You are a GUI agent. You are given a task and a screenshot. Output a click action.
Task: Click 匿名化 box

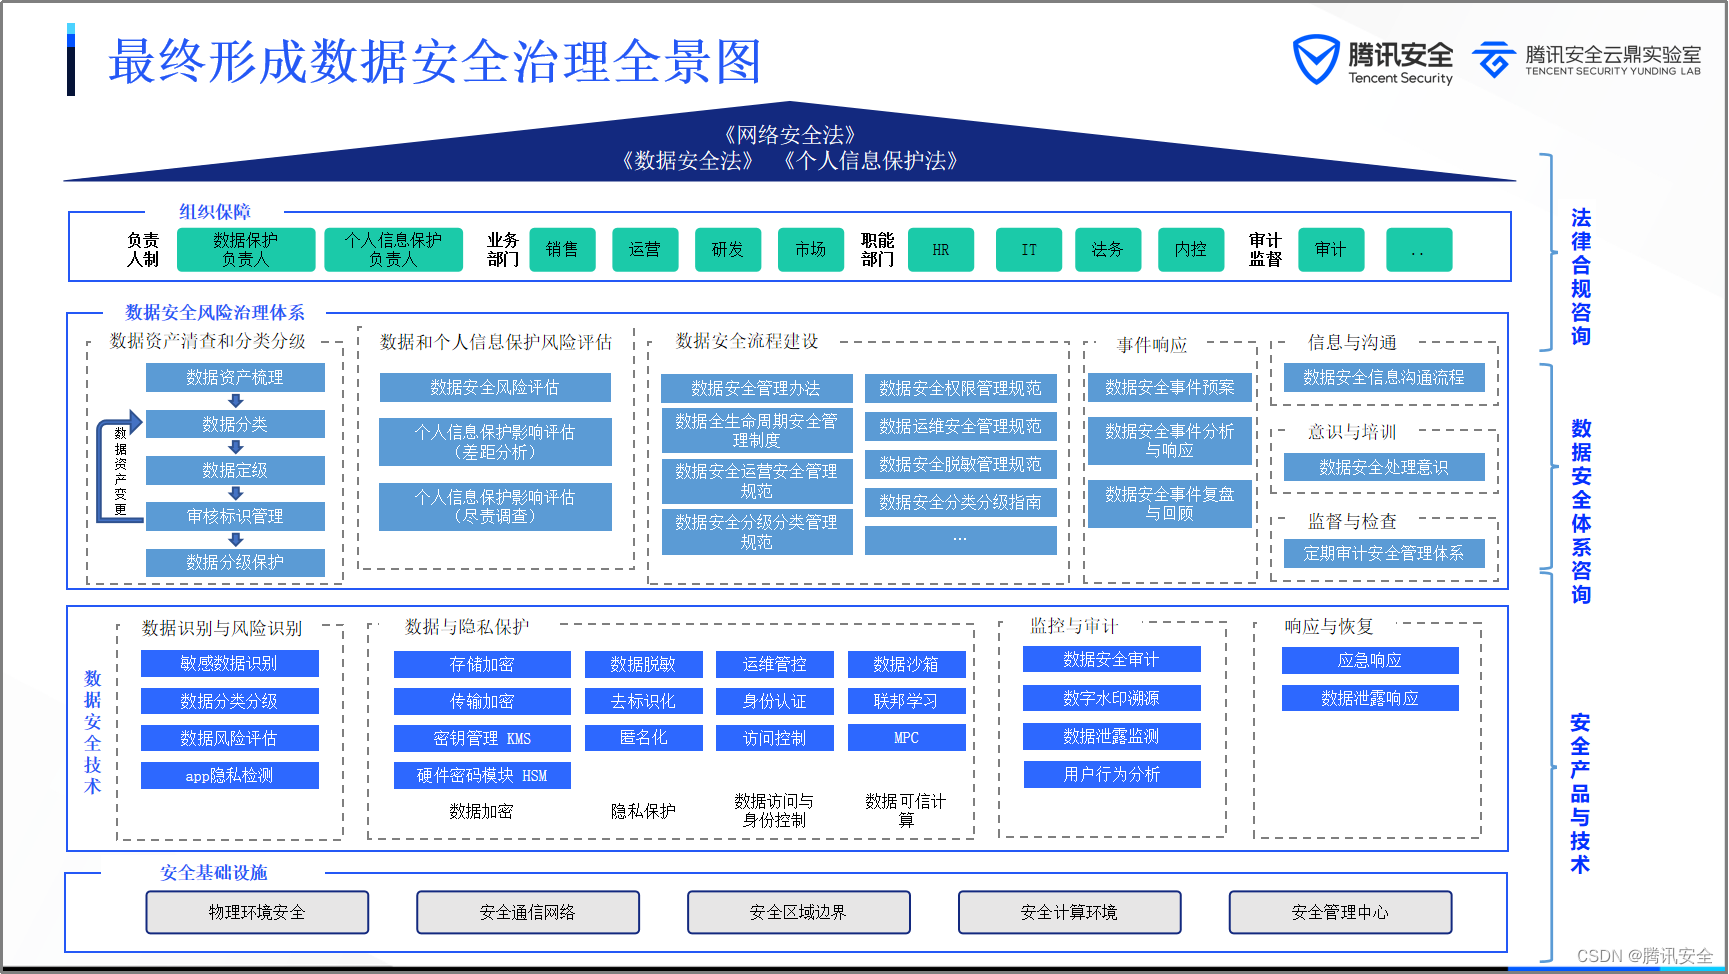click(644, 738)
